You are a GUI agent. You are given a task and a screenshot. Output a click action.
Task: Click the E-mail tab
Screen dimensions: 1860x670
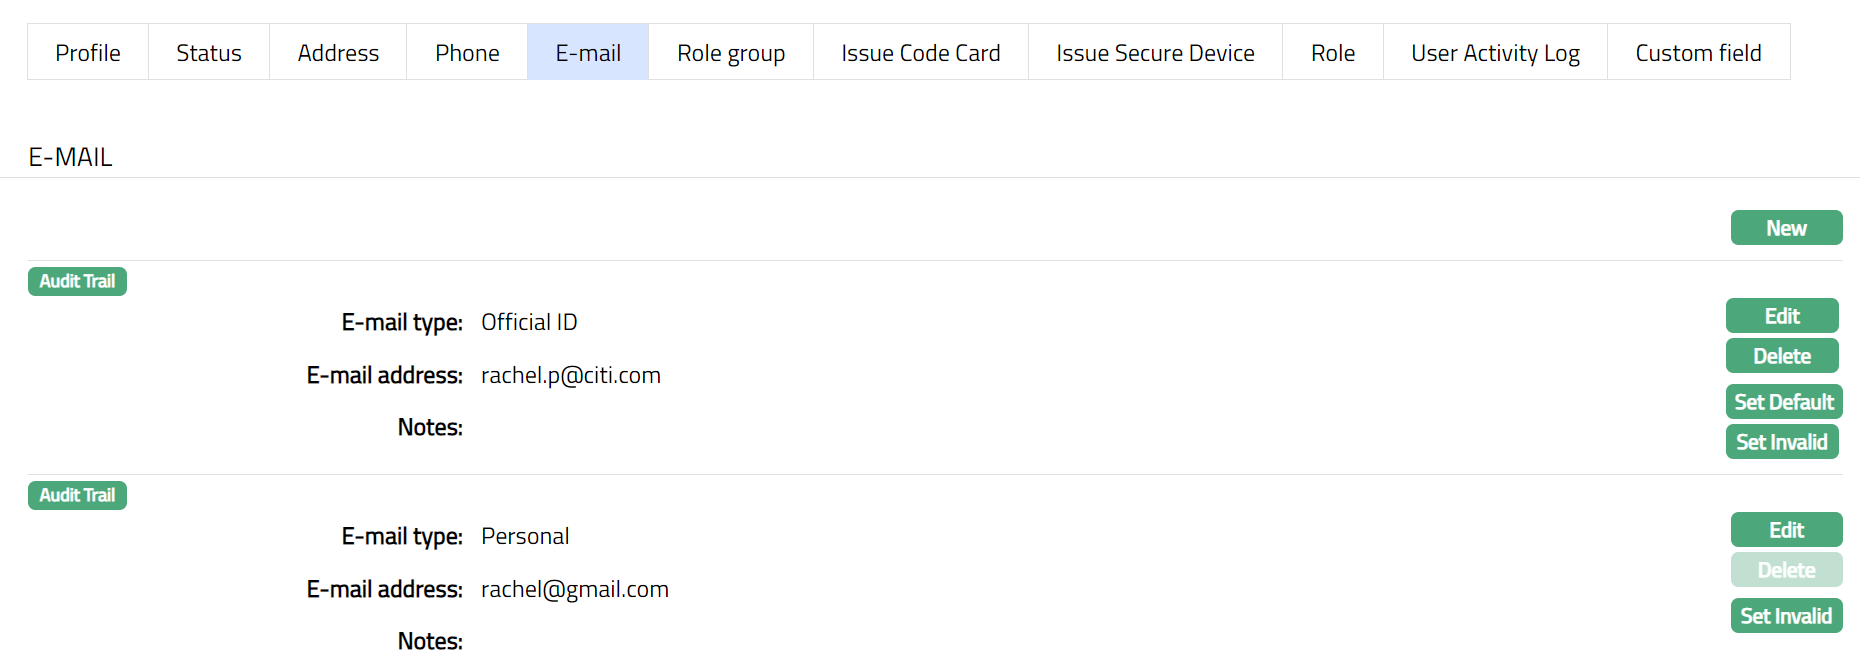pos(588,53)
